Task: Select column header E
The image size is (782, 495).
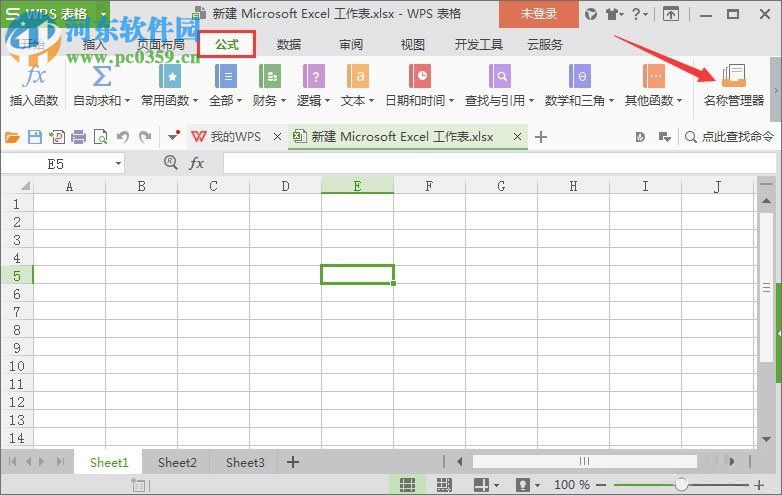Action: (x=357, y=186)
